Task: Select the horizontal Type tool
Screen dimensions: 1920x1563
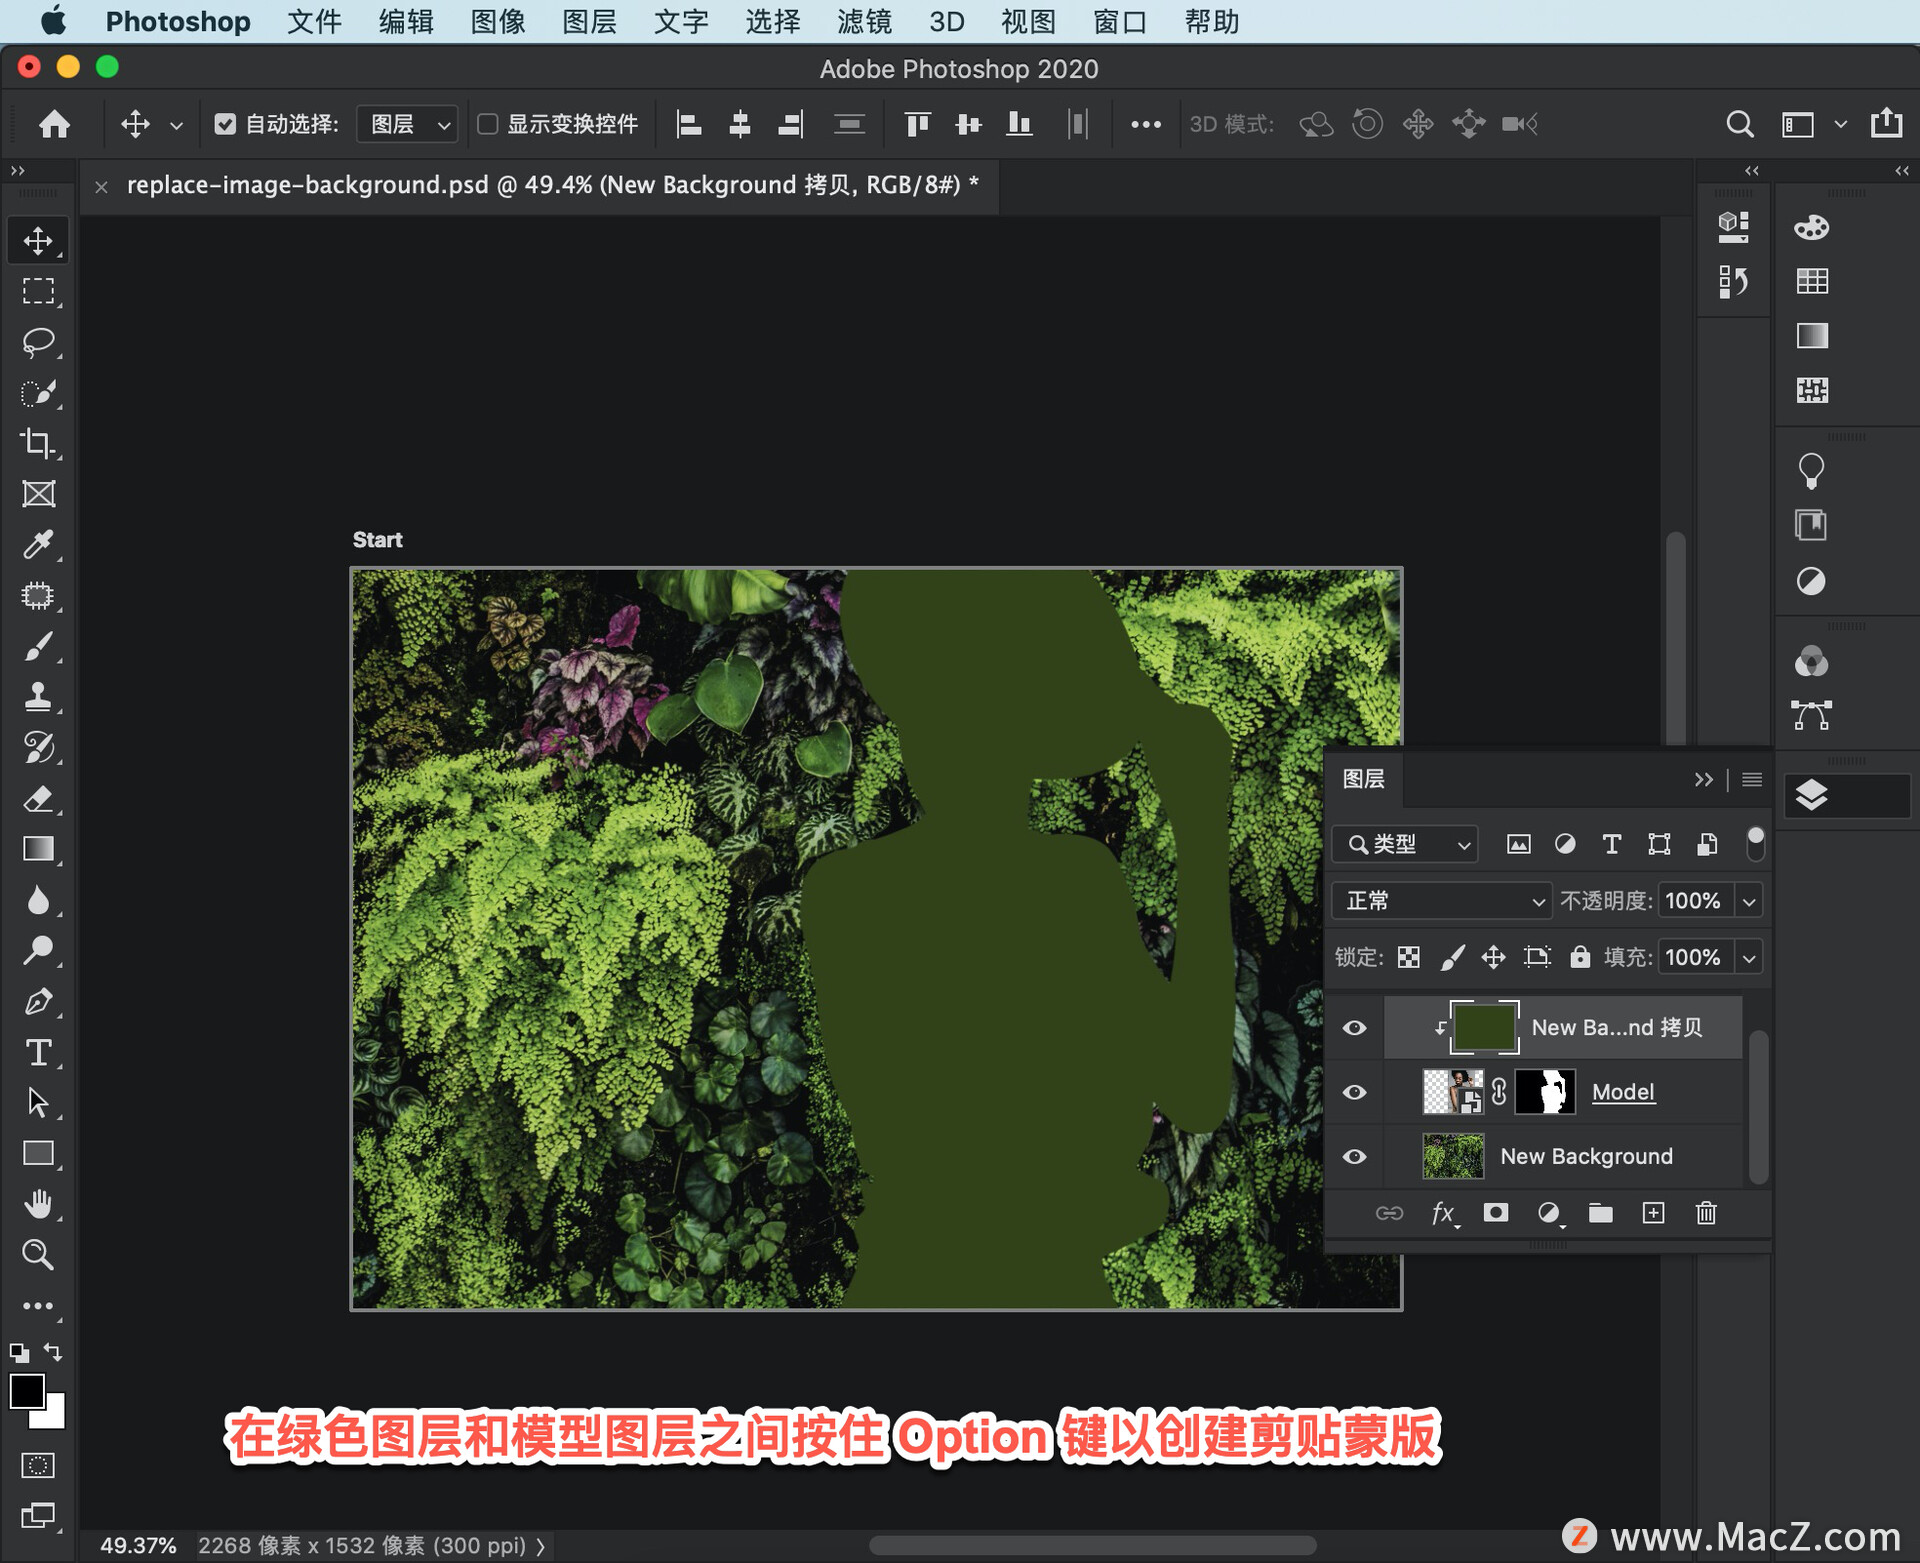Action: 38,1052
